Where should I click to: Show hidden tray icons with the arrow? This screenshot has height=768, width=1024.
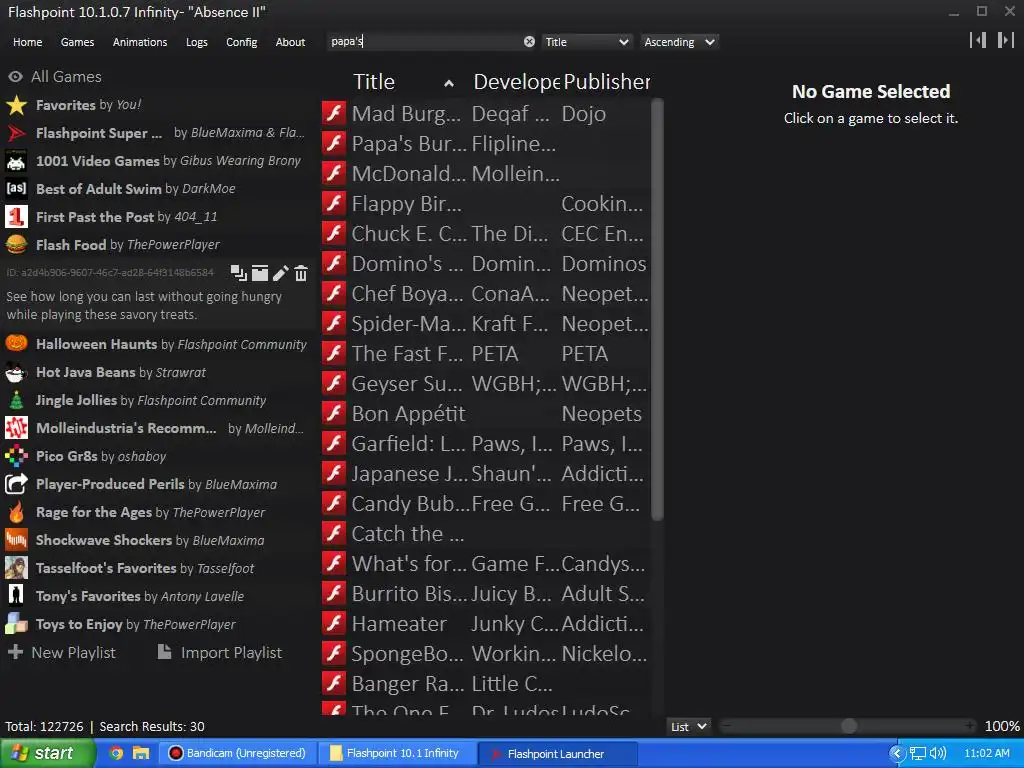coord(897,753)
